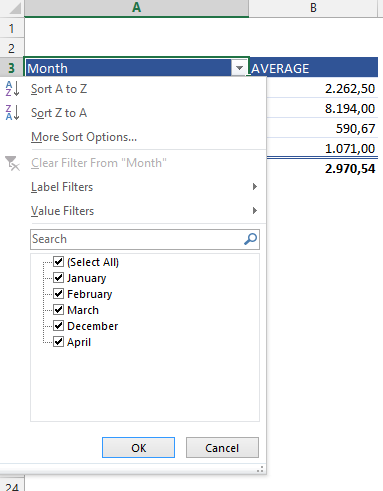Viewport: 383px width, 491px height.
Task: Click the search magnifier icon
Action: point(250,239)
